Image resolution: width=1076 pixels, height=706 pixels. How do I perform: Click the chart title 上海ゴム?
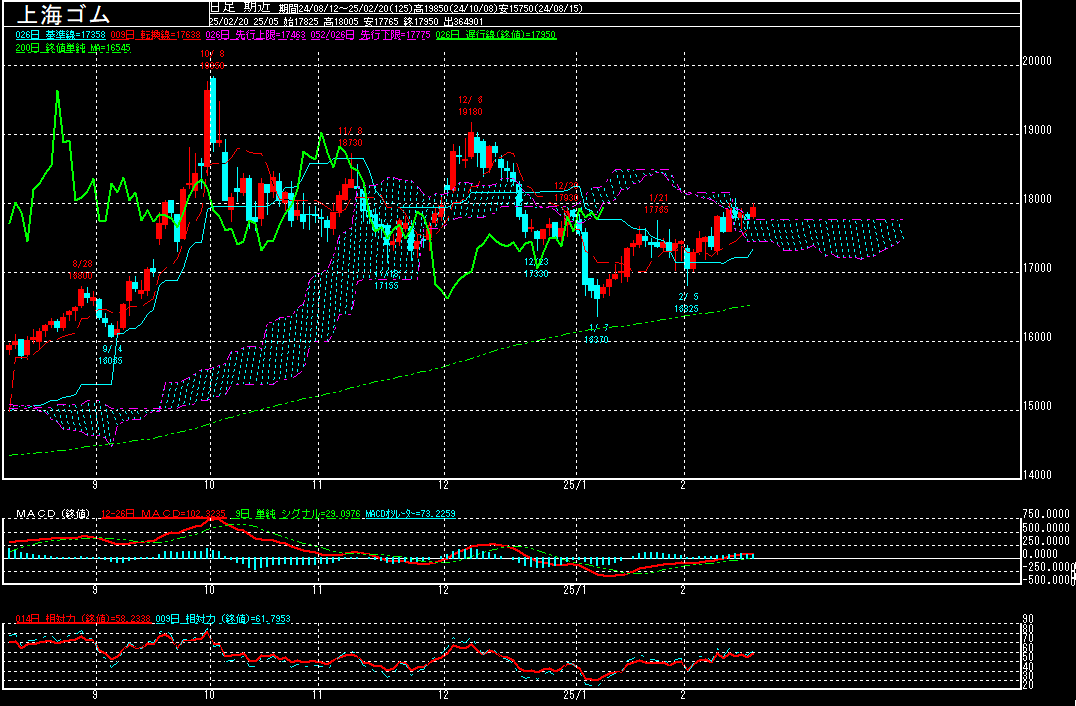tap(62, 12)
